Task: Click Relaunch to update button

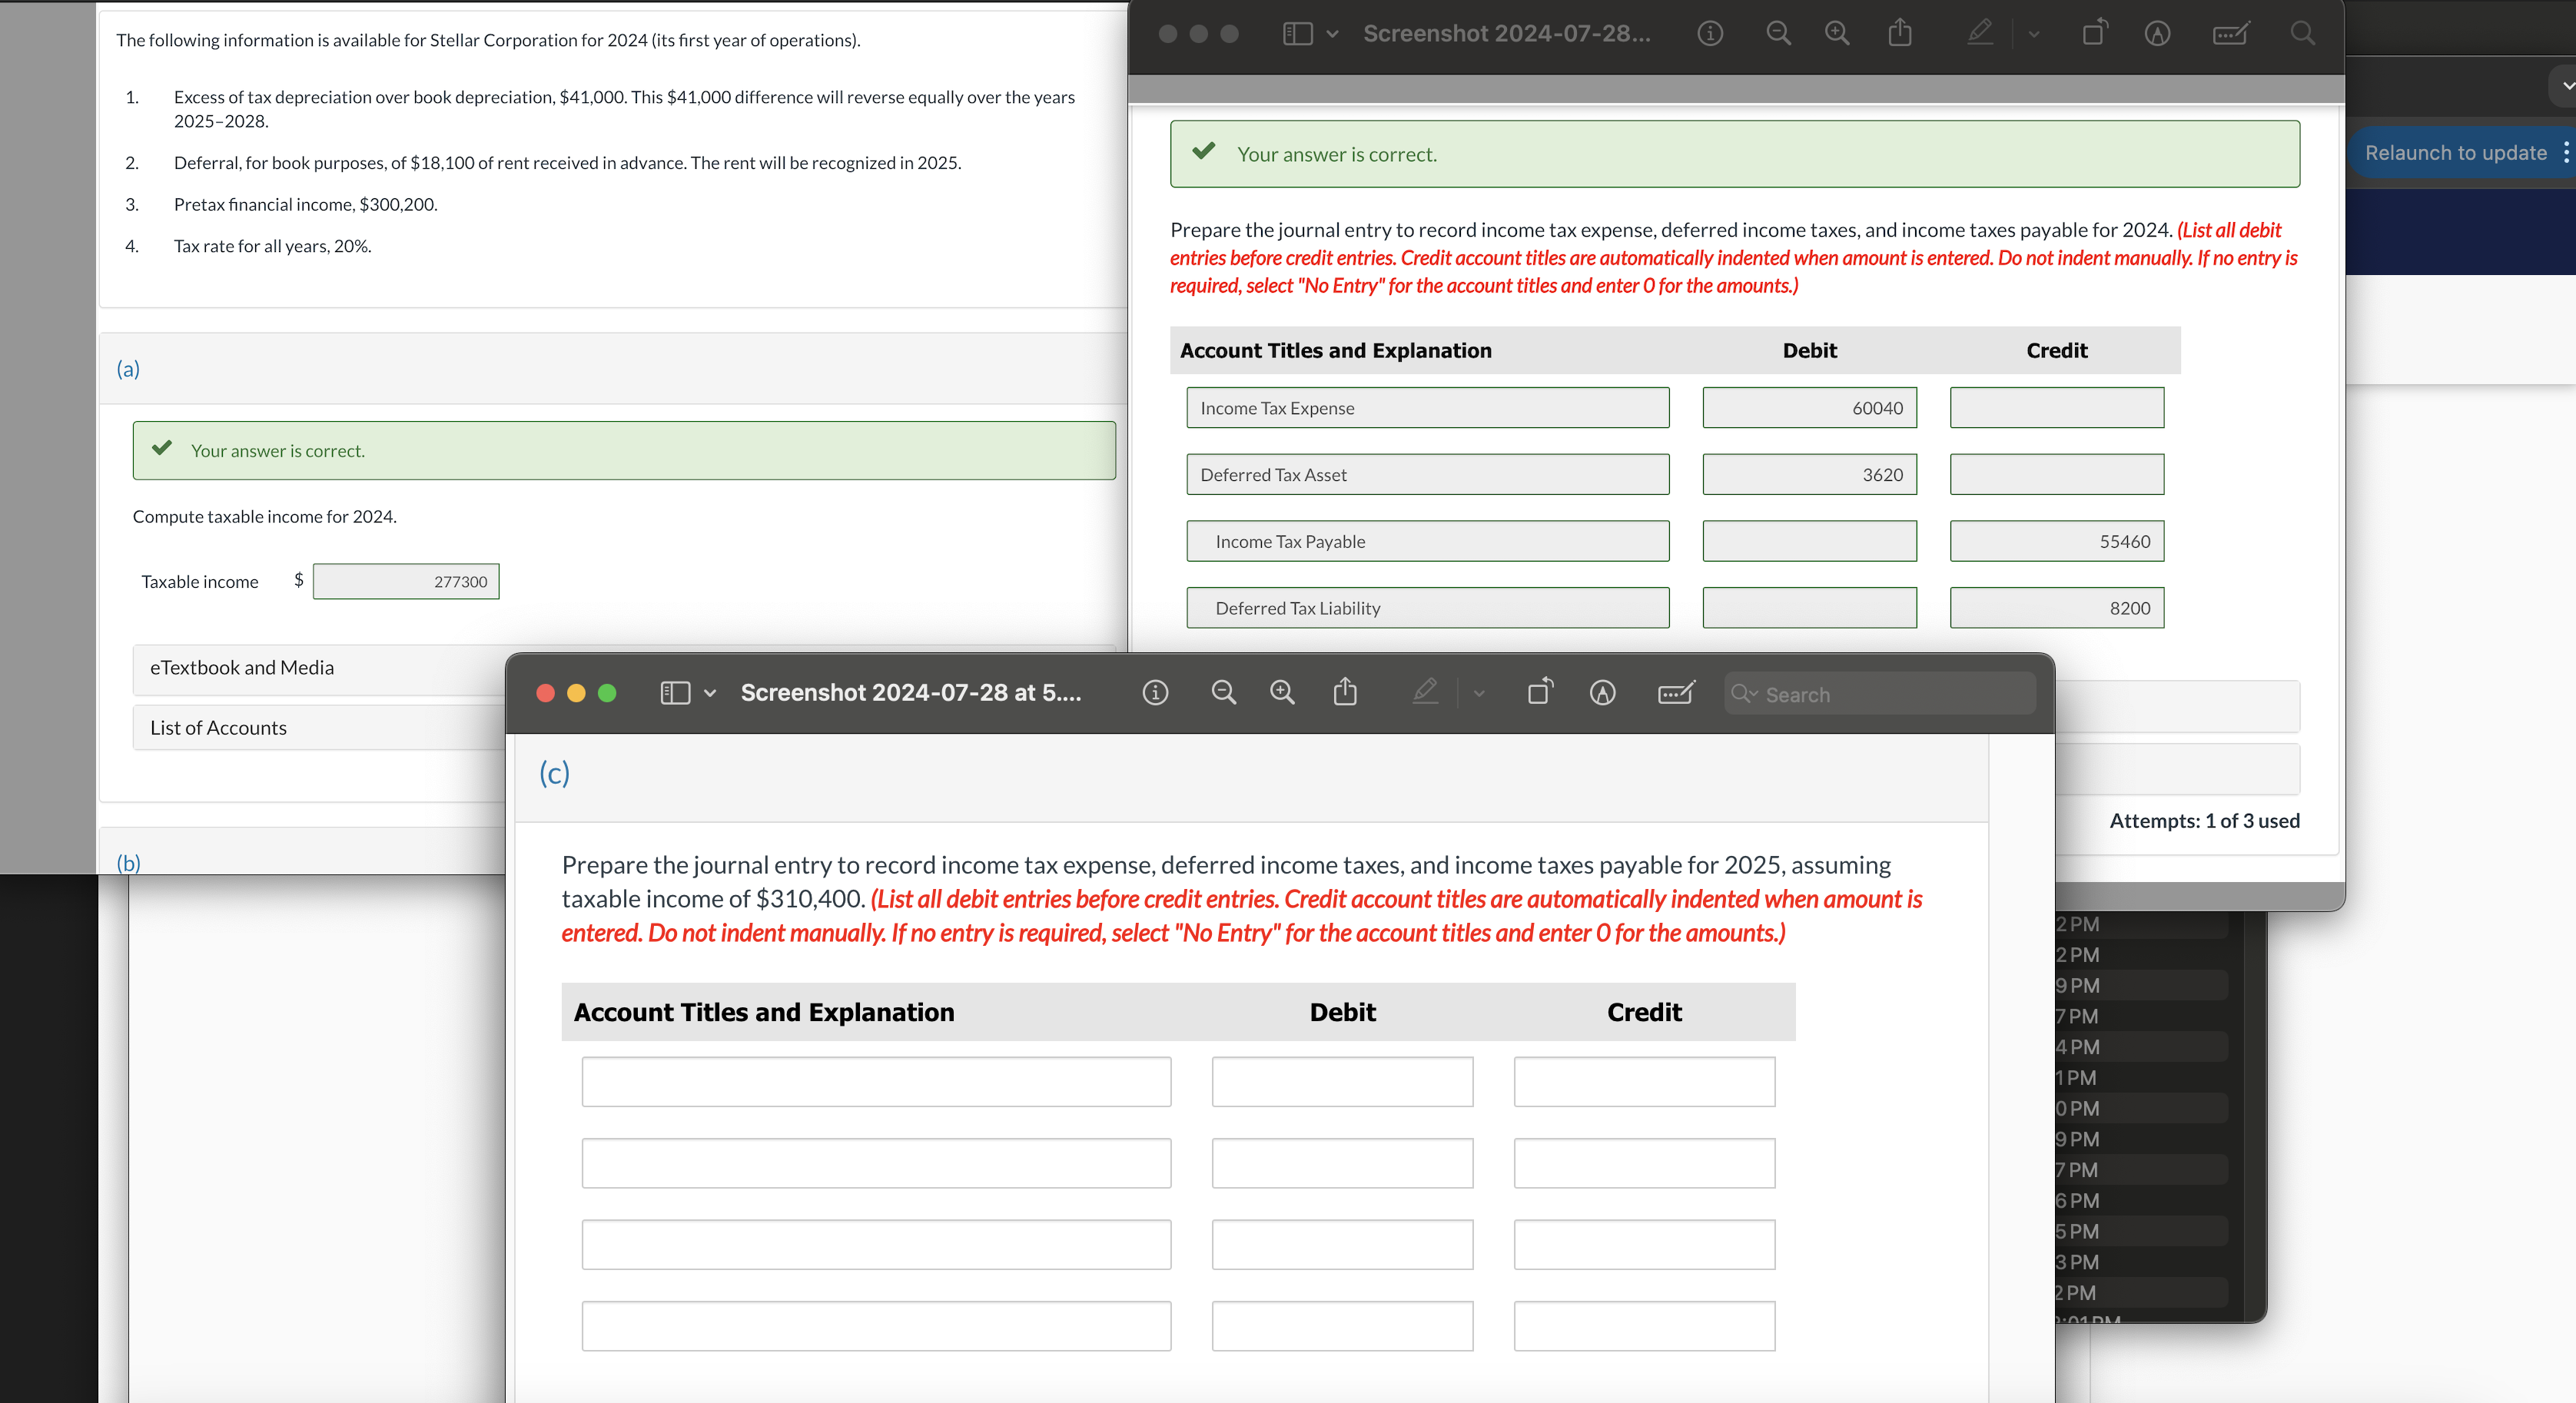Action: [2455, 153]
